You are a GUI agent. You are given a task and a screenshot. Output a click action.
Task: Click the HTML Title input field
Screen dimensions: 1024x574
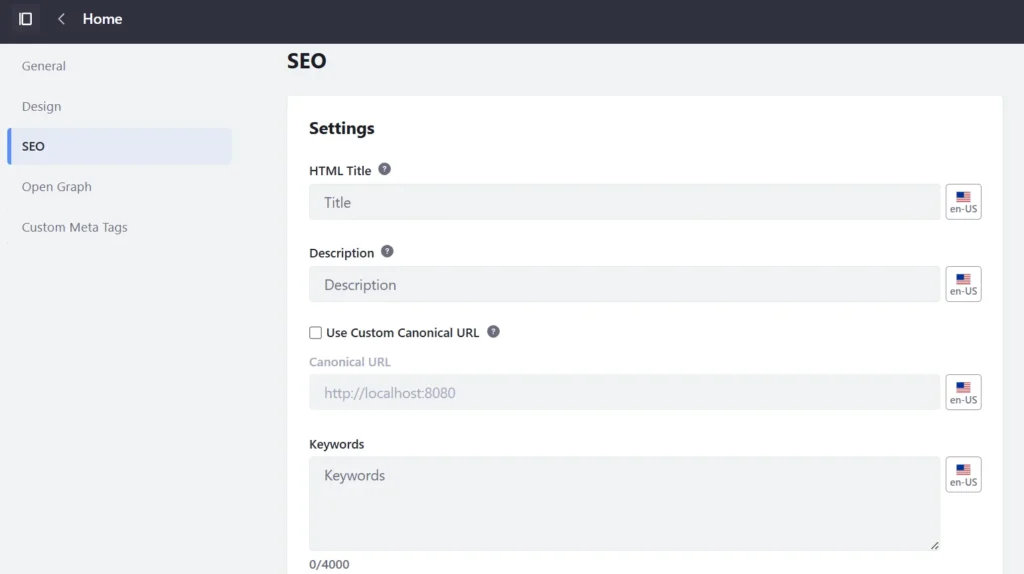[624, 202]
